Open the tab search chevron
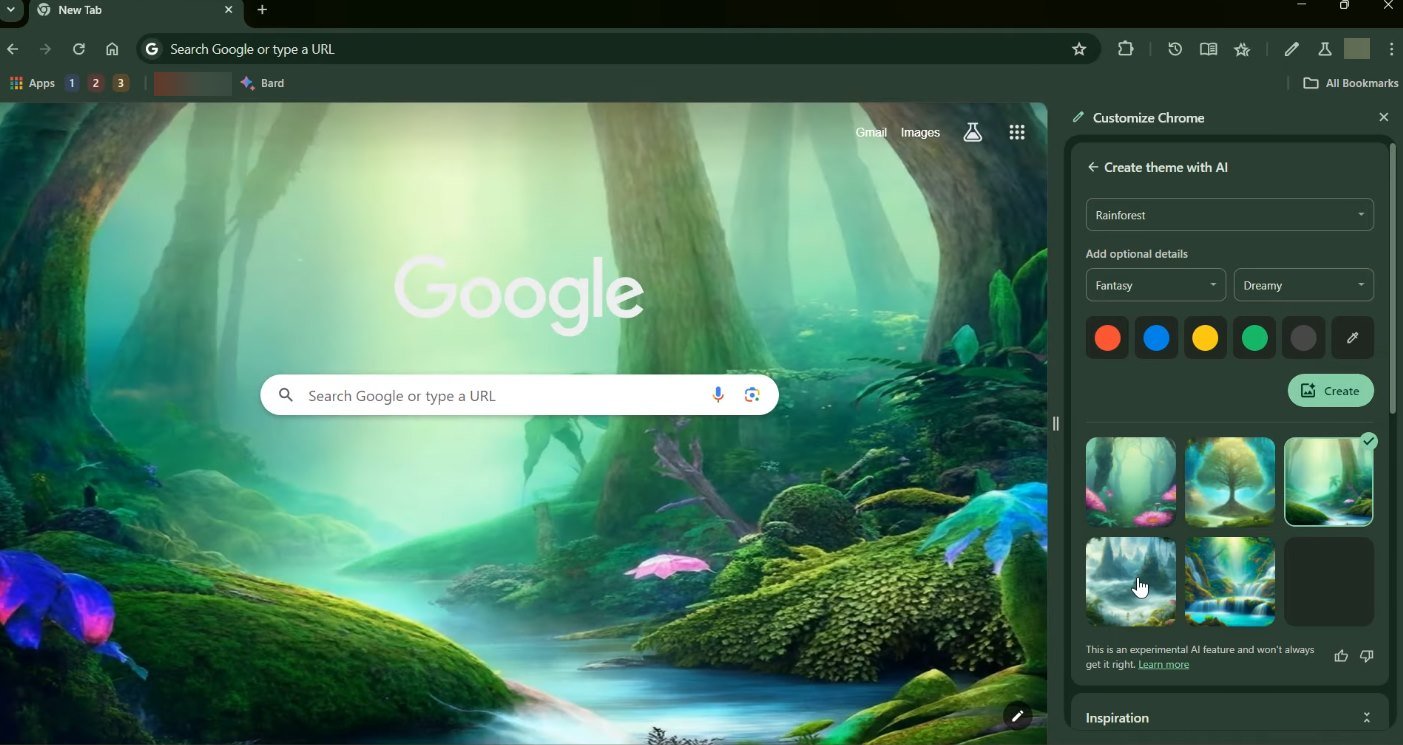 (x=9, y=10)
